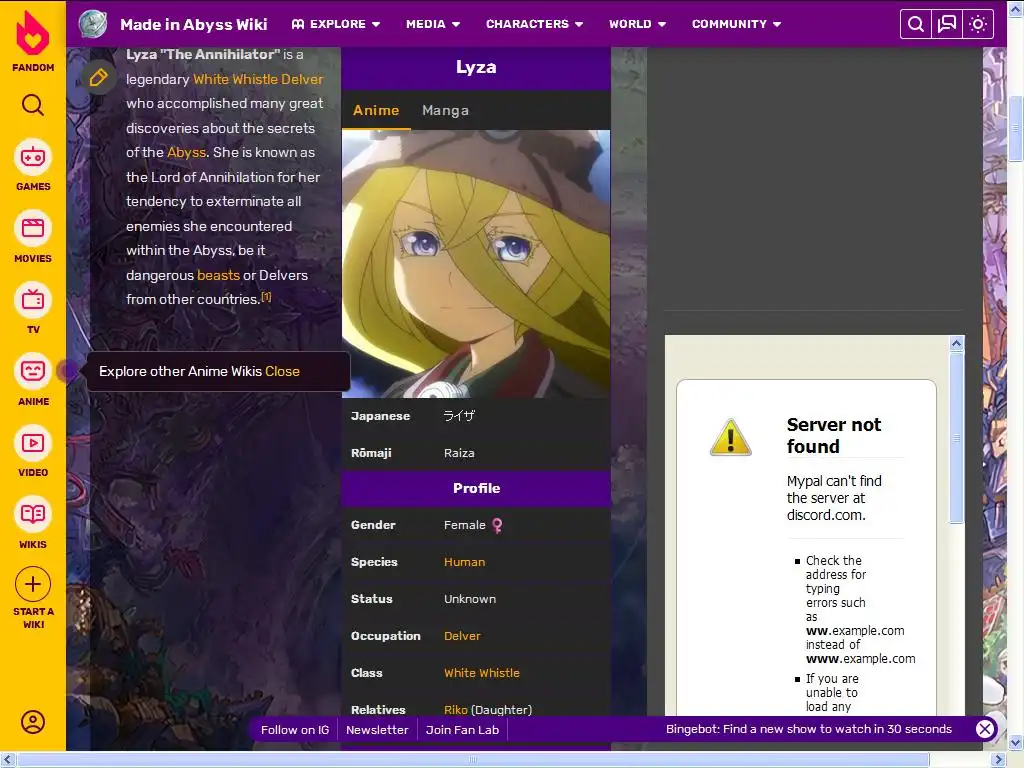1024x768 pixels.
Task: Follow the Human species link
Action: pyautogui.click(x=464, y=562)
